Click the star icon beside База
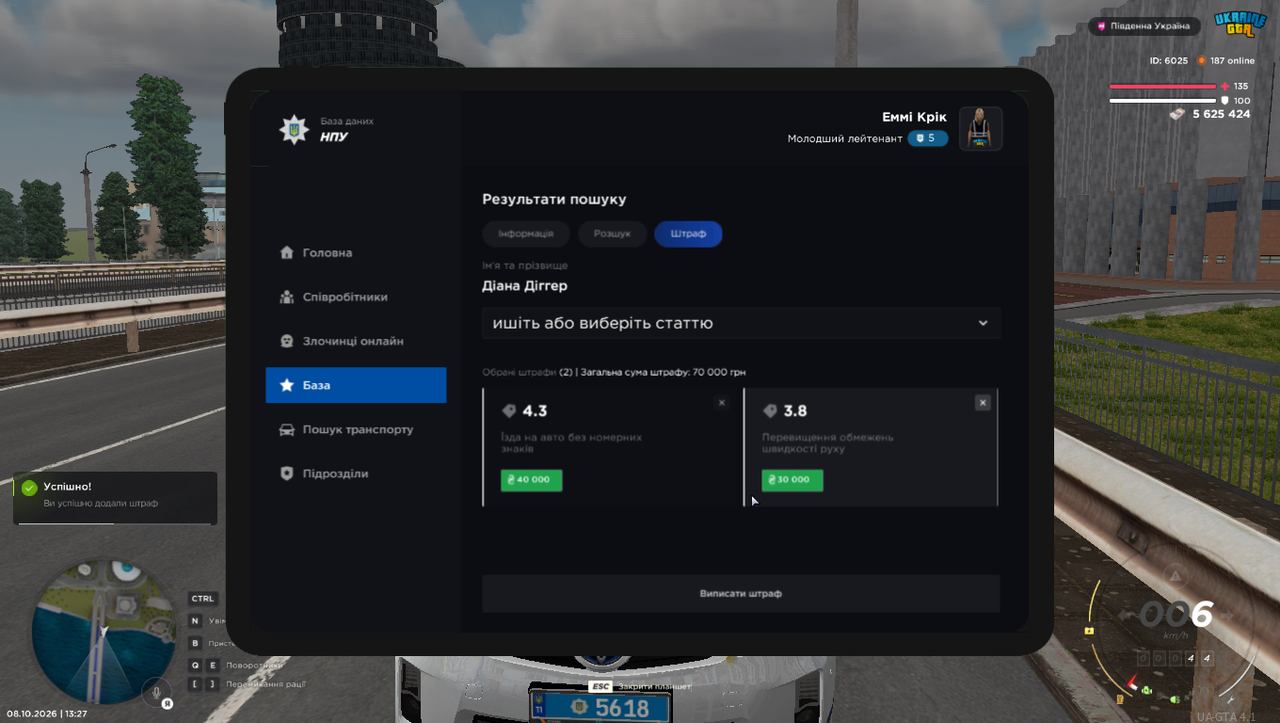The height and width of the screenshot is (723, 1280). pos(287,385)
